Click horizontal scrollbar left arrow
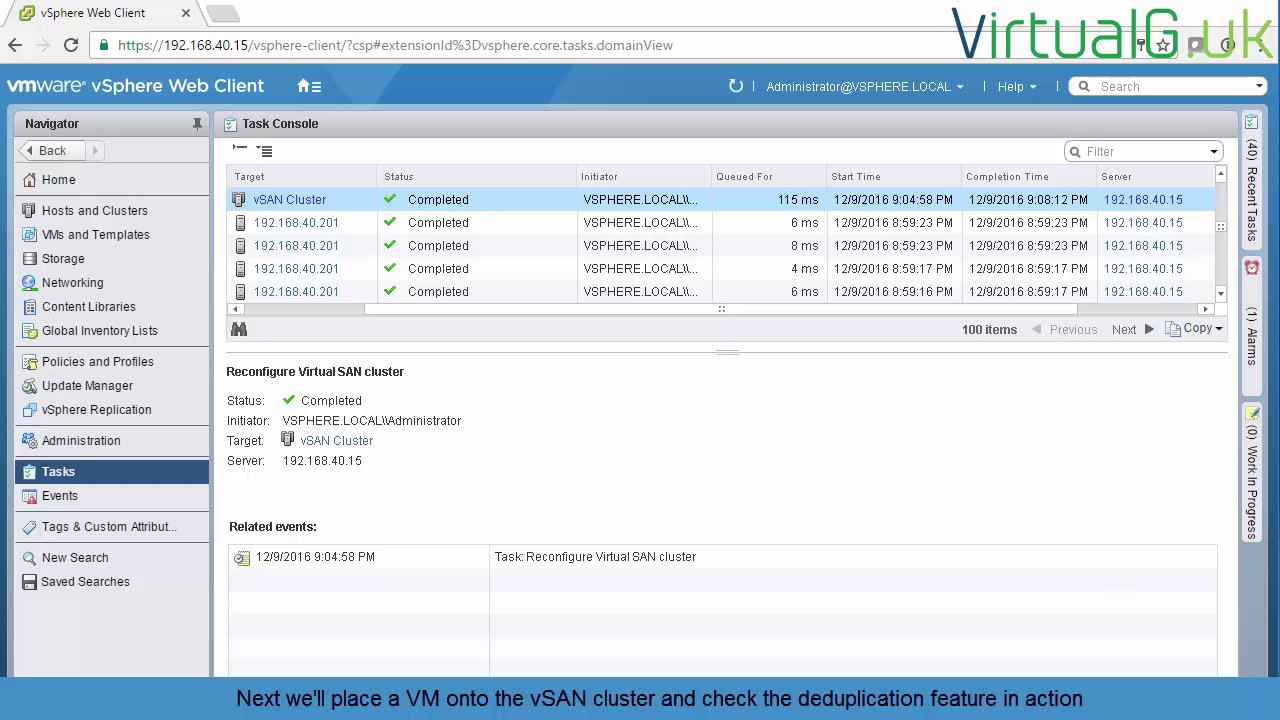This screenshot has width=1280, height=720. click(233, 309)
